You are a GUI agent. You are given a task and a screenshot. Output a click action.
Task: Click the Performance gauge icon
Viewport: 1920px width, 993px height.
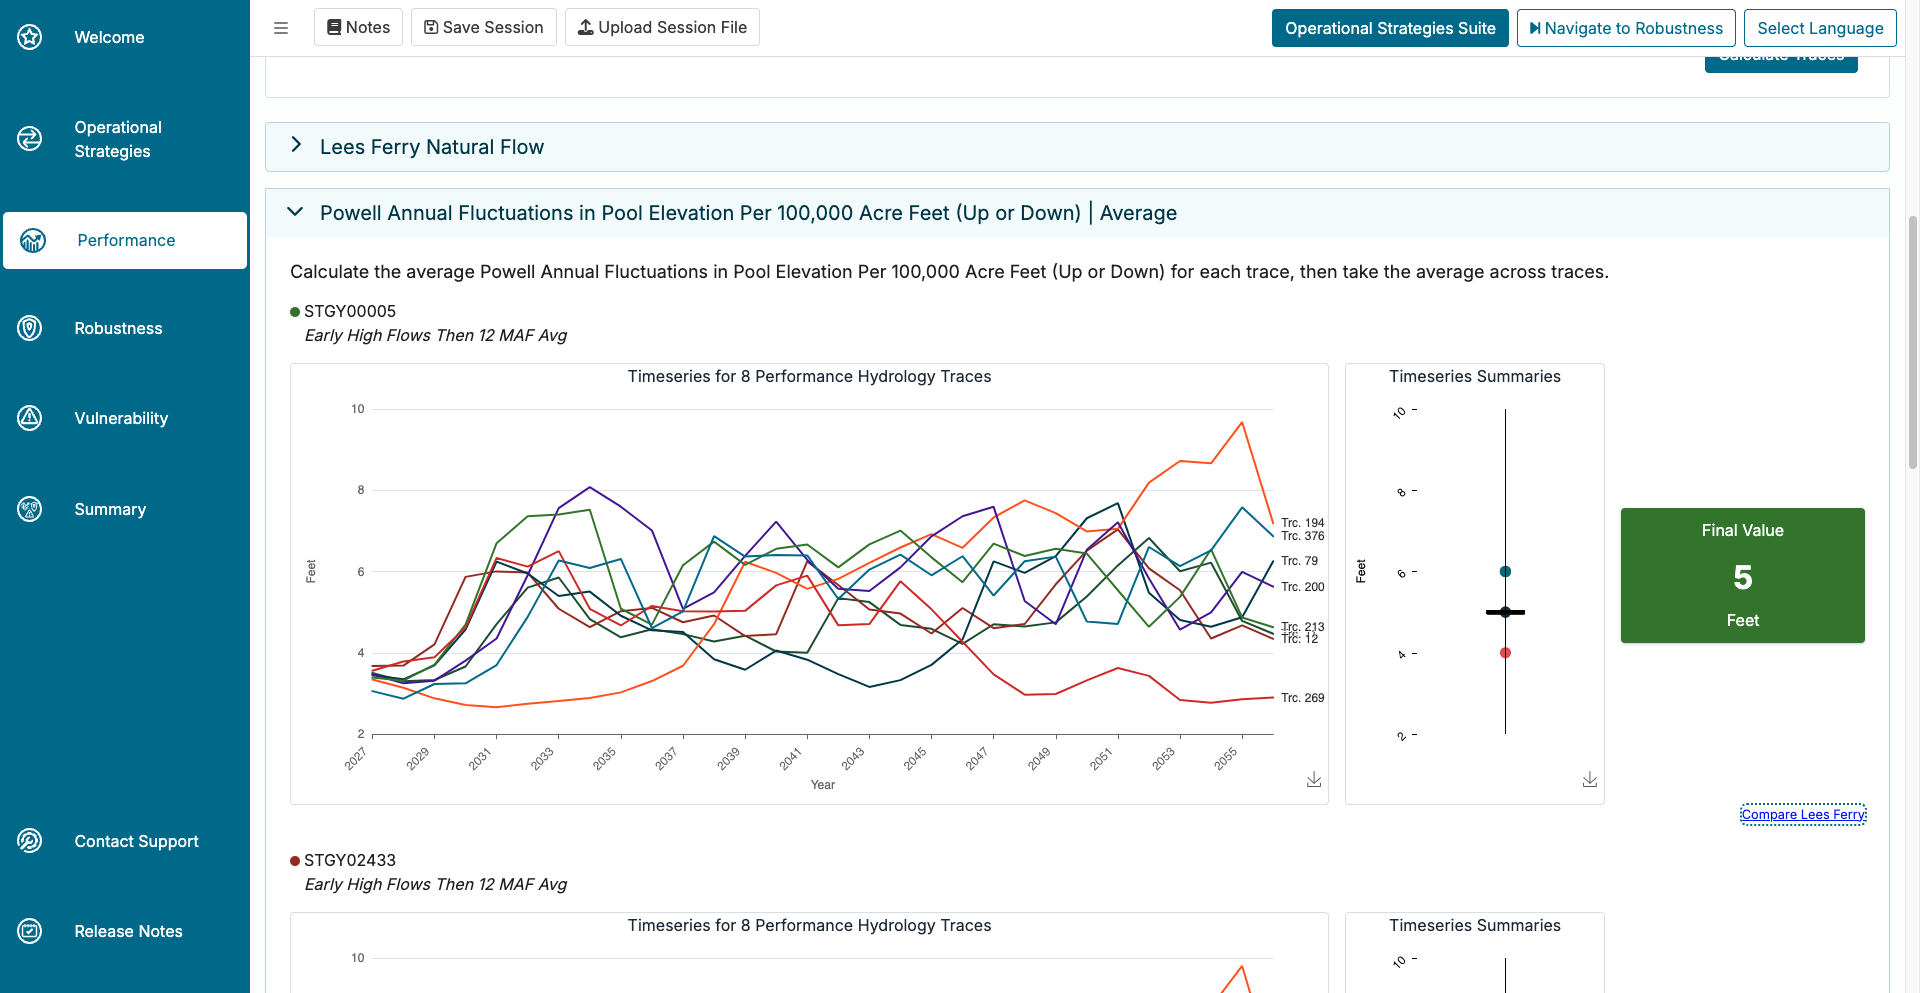point(33,240)
